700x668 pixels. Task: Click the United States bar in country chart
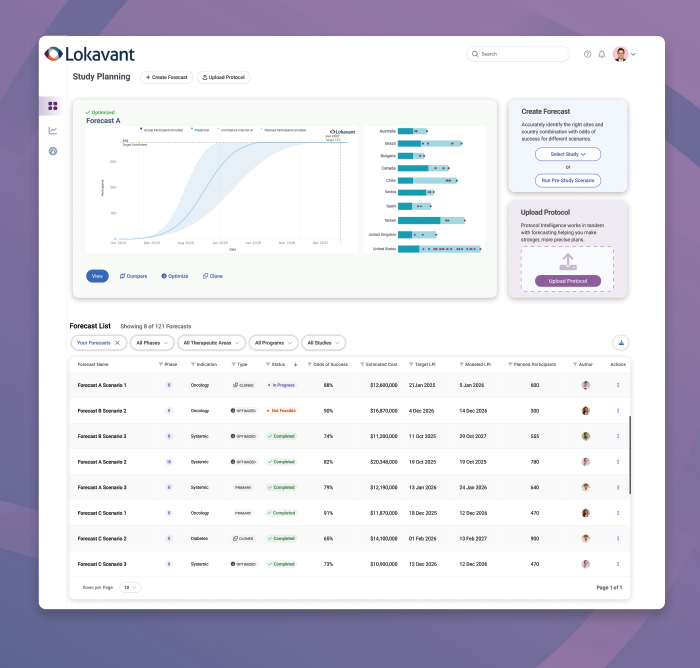click(439, 249)
